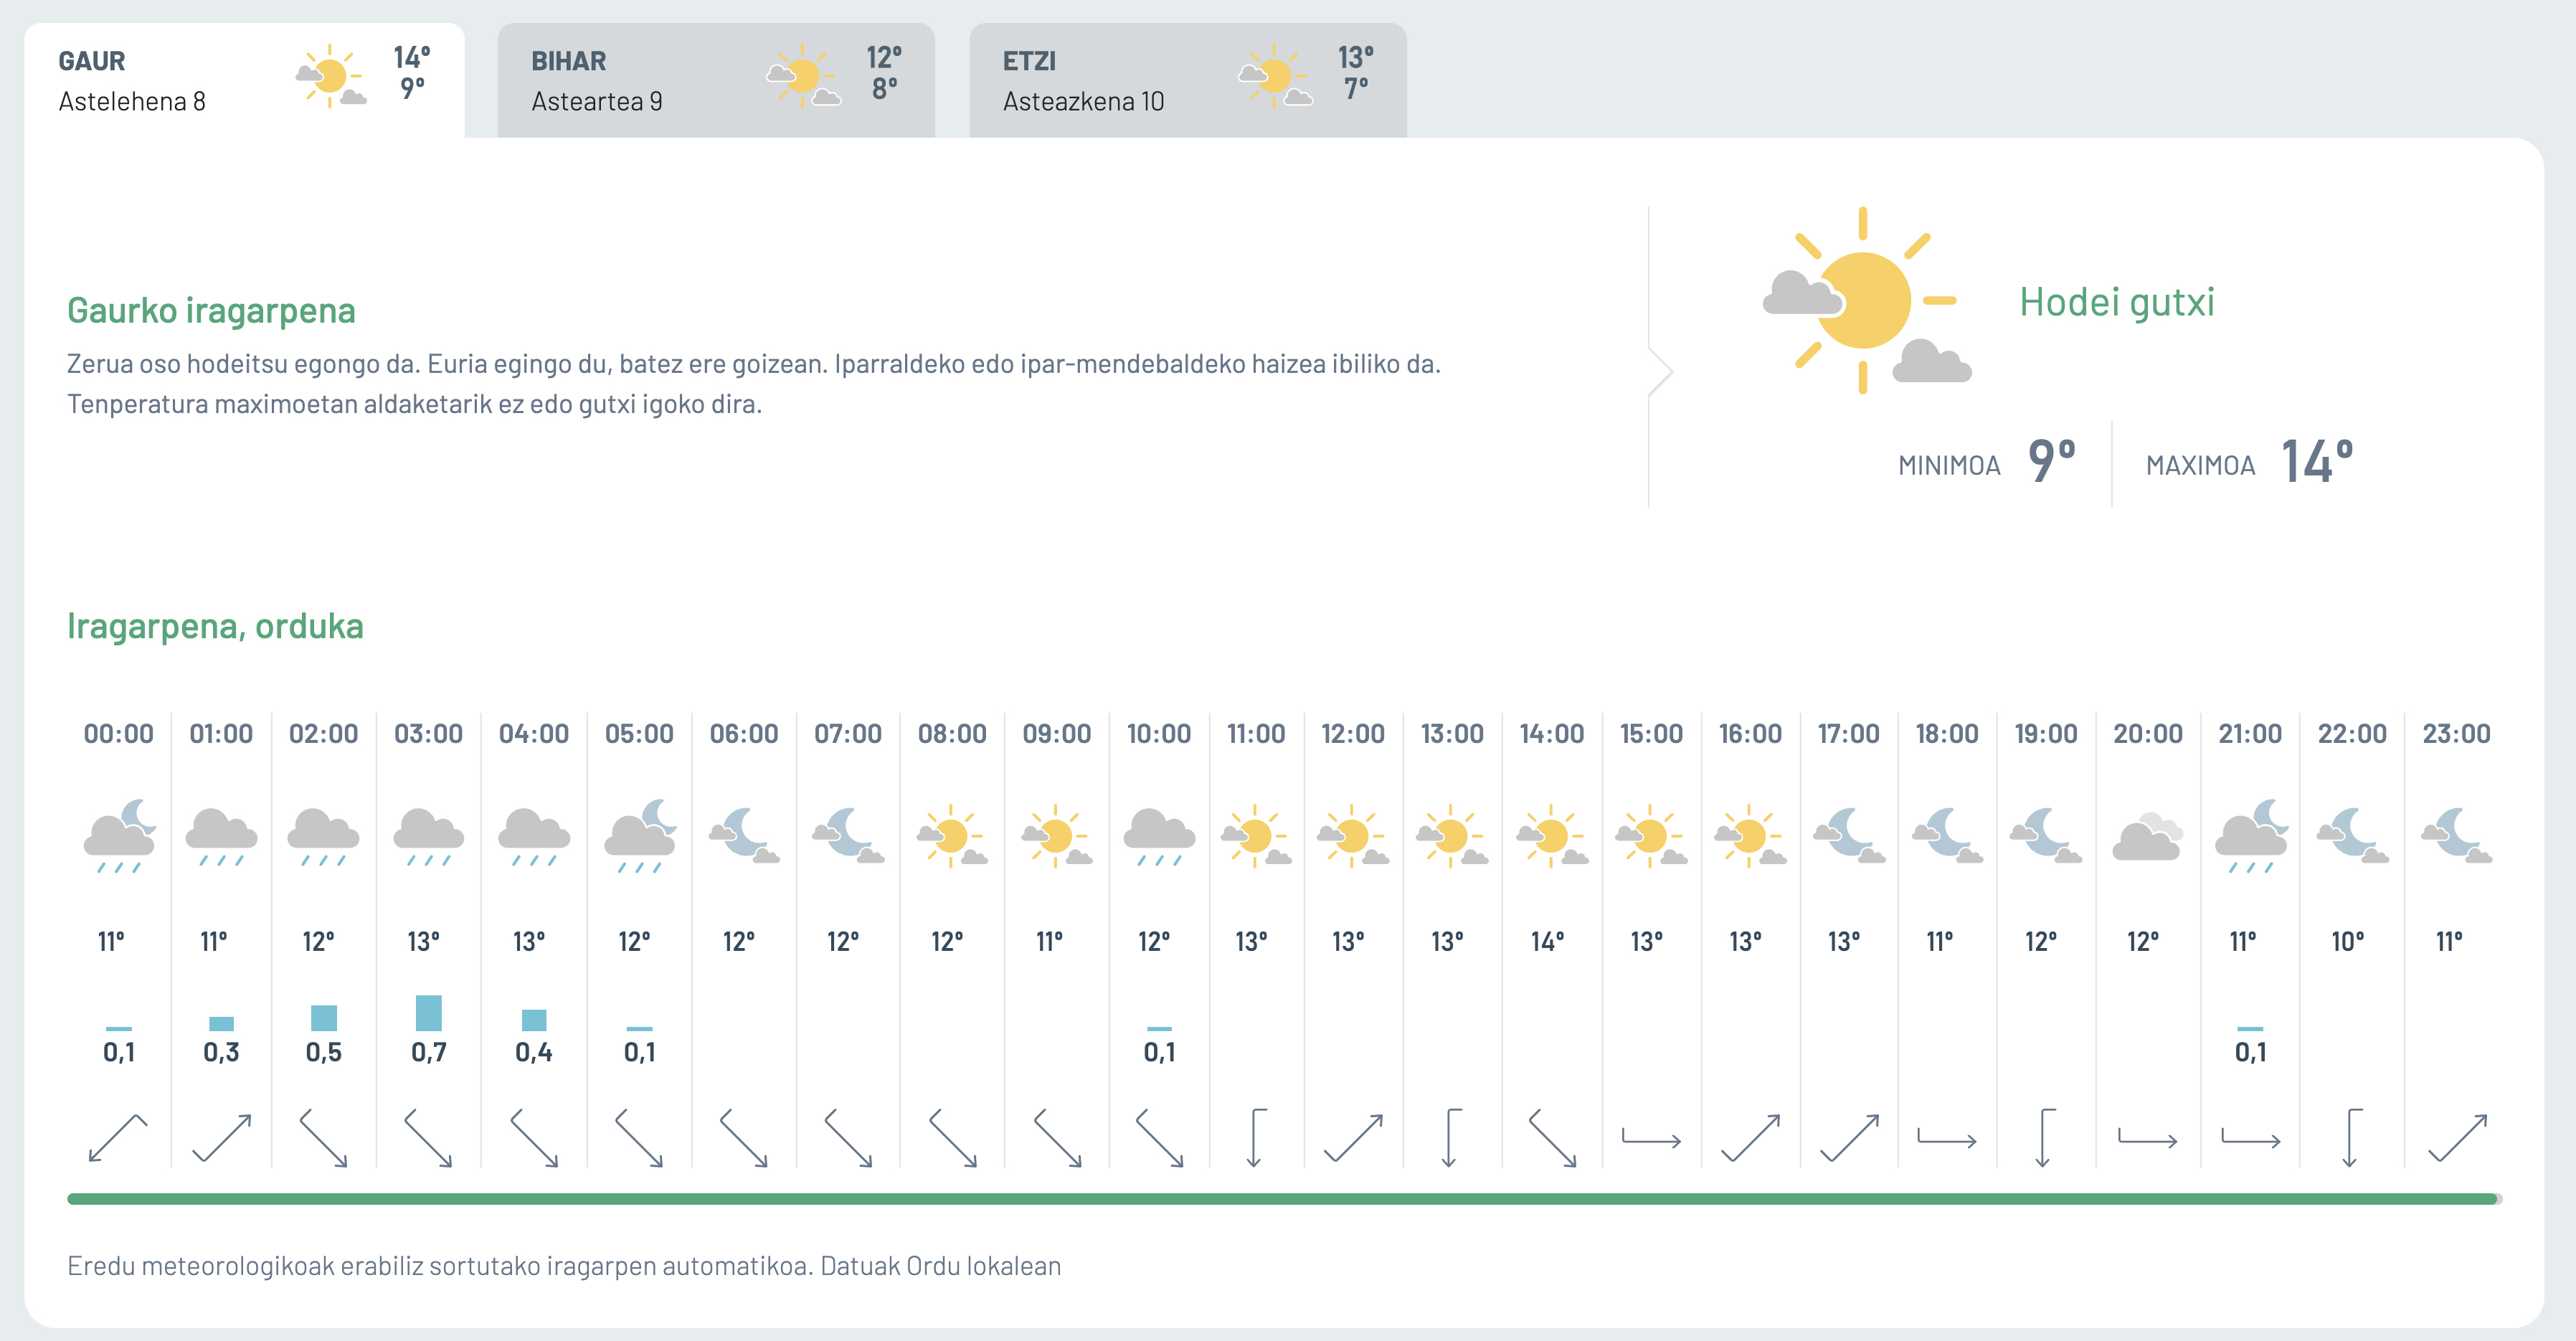Click the green horizontal scrollbar under the hourly forecast

(1284, 1199)
